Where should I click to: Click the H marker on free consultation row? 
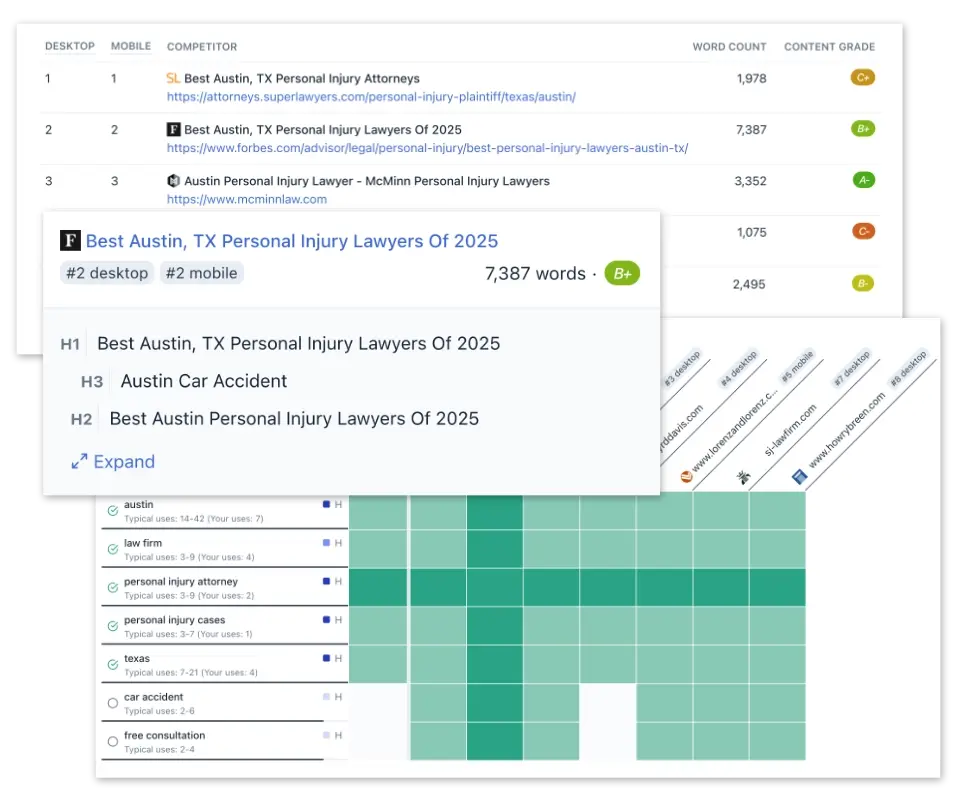point(338,736)
